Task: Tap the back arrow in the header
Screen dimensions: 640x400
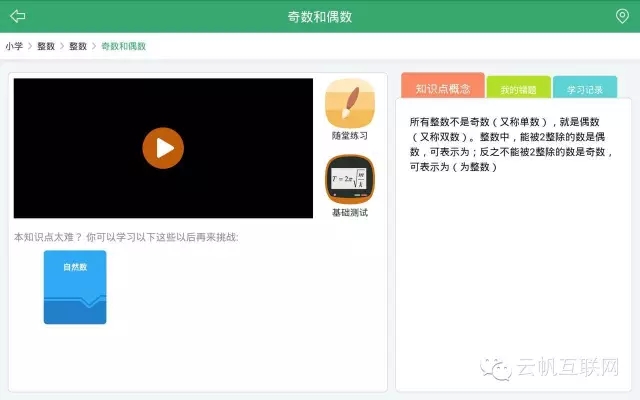Action: [17, 16]
